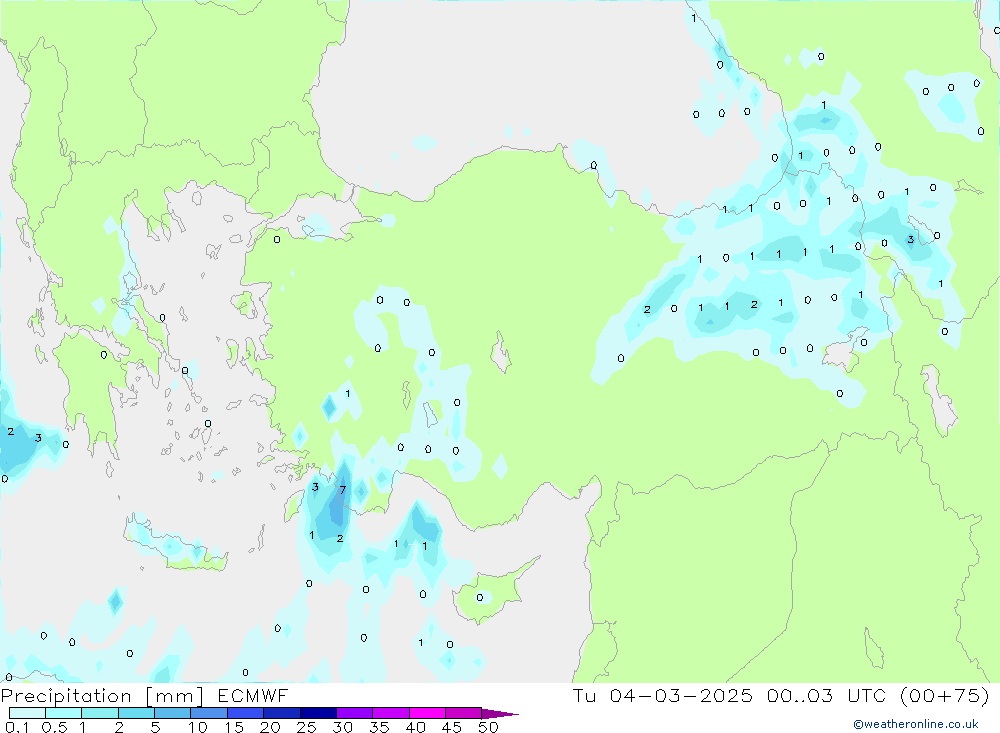Pick the legend swatch between 35 and 40
Screen dimensions: 1000x733
click(x=390, y=713)
